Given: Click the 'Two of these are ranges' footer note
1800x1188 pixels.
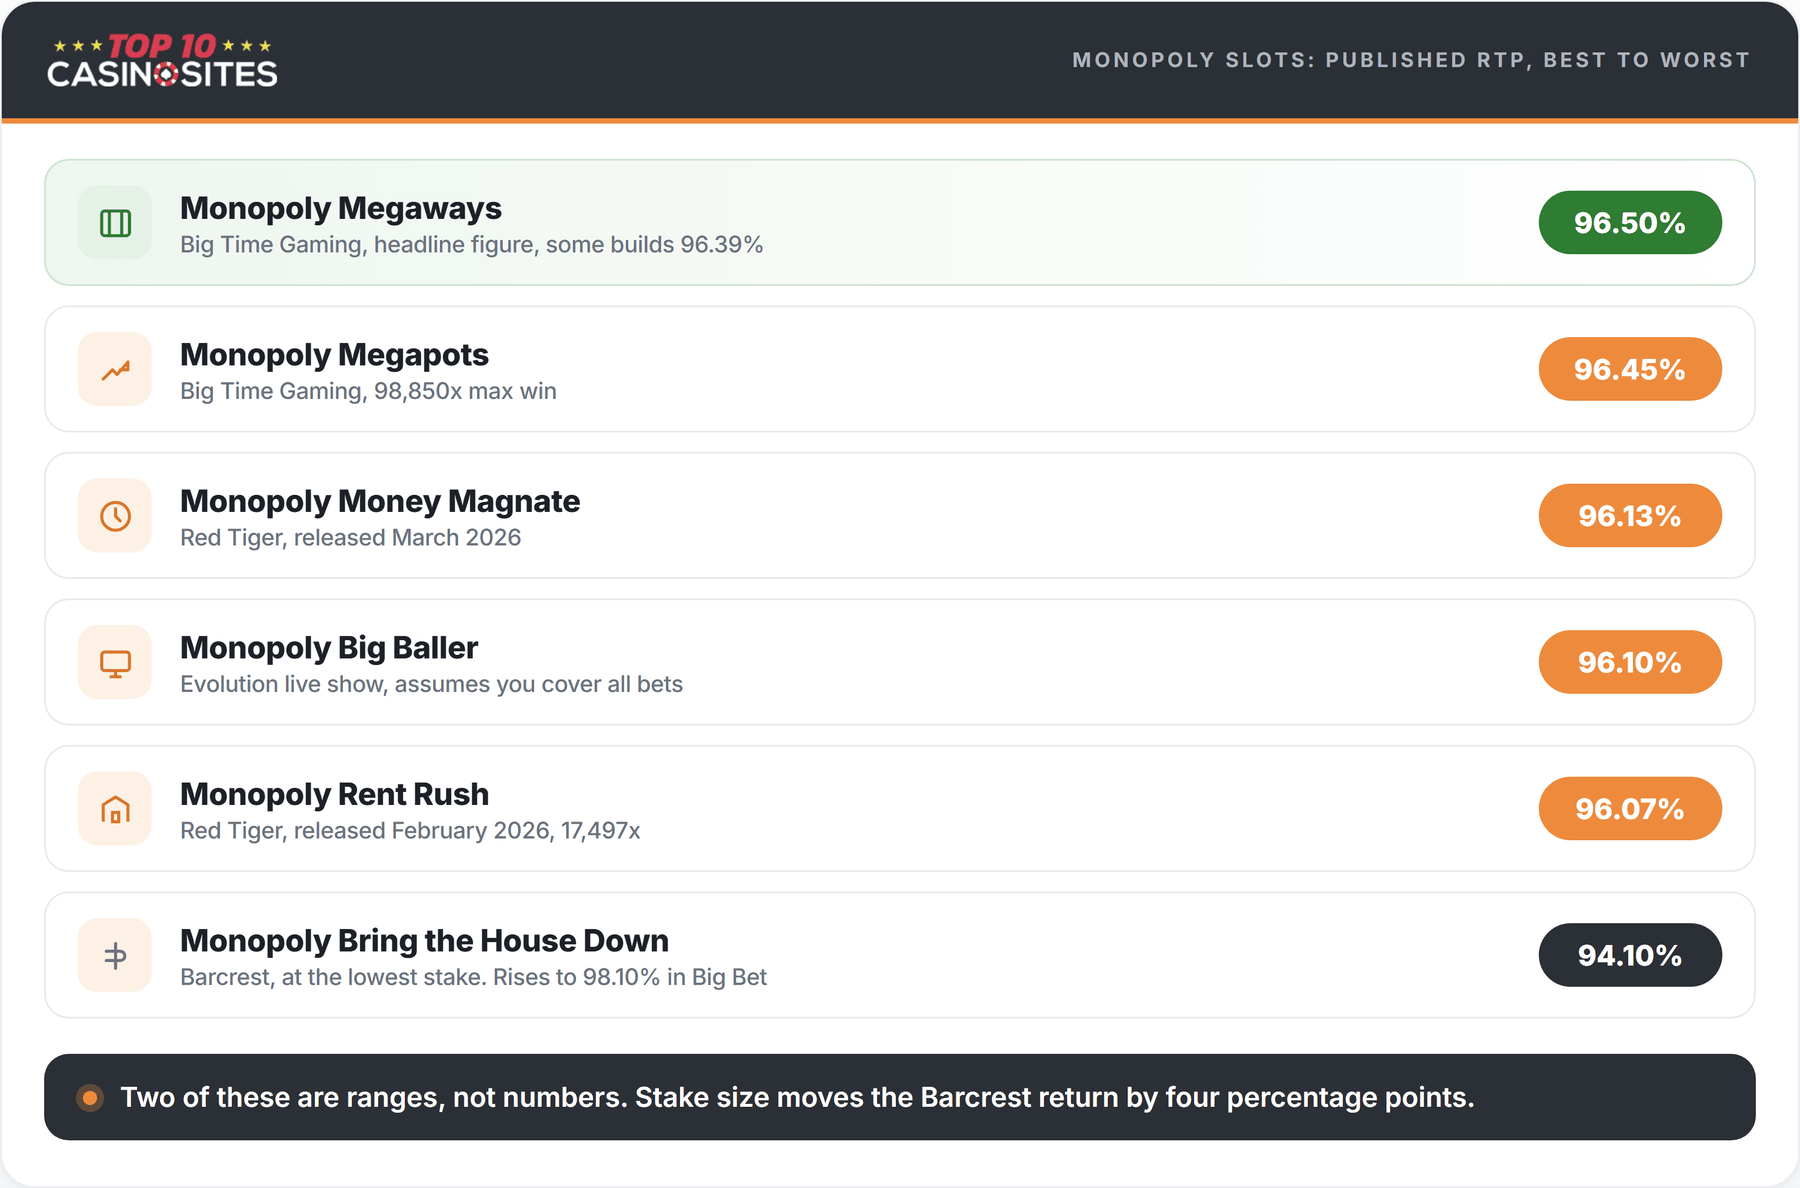Looking at the screenshot, I should pos(797,1098).
